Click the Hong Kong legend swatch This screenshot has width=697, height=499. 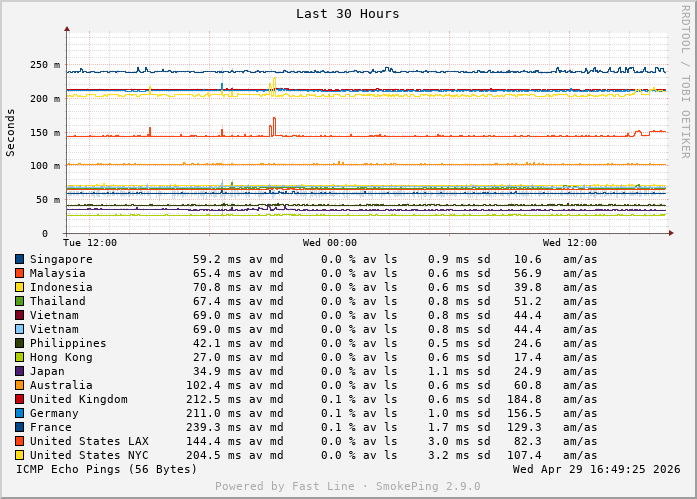pyautogui.click(x=19, y=357)
